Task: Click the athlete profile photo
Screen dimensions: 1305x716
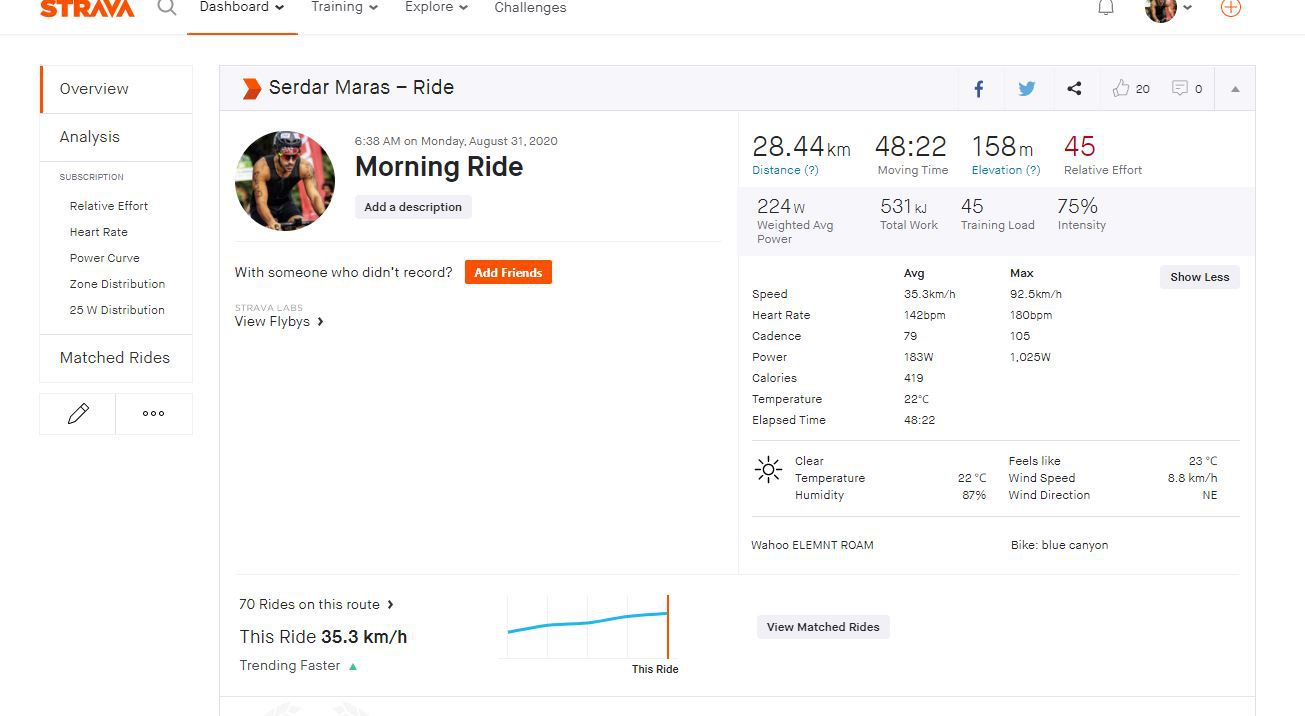Action: pyautogui.click(x=285, y=181)
